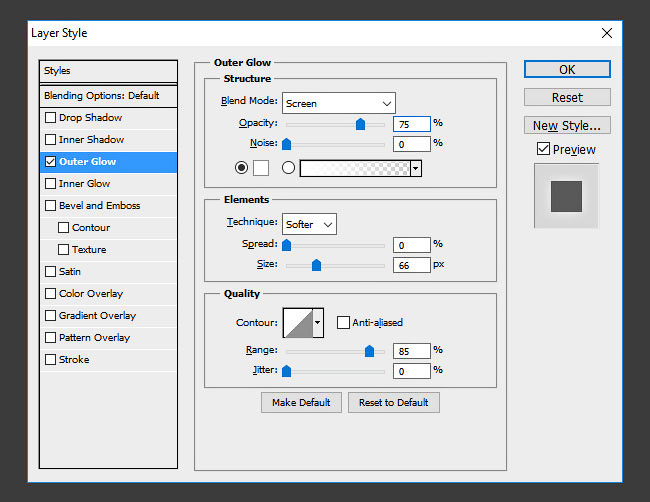Click the Size slider handle
This screenshot has height=502, width=650.
tap(316, 265)
